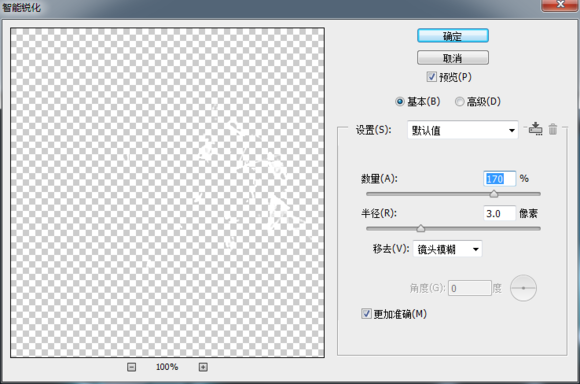Click the 数量(A) slider handle
Screen dimensions: 580x384
pyautogui.click(x=494, y=193)
